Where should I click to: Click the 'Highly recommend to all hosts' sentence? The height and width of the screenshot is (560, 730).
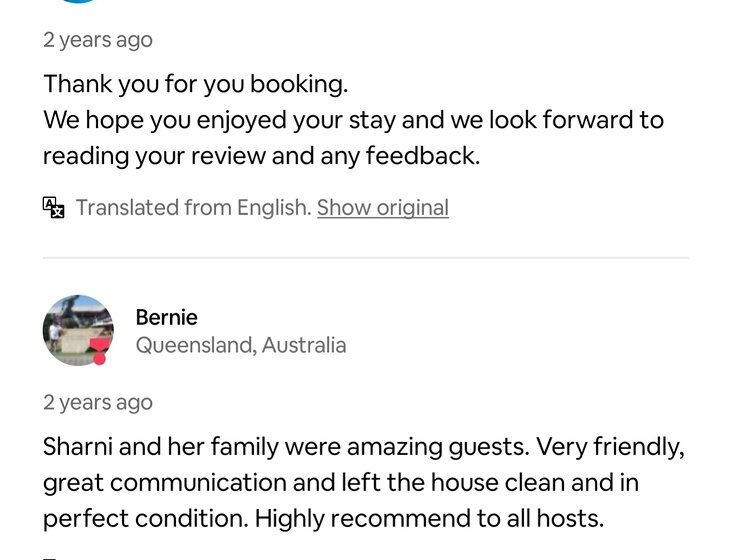[x=429, y=520]
